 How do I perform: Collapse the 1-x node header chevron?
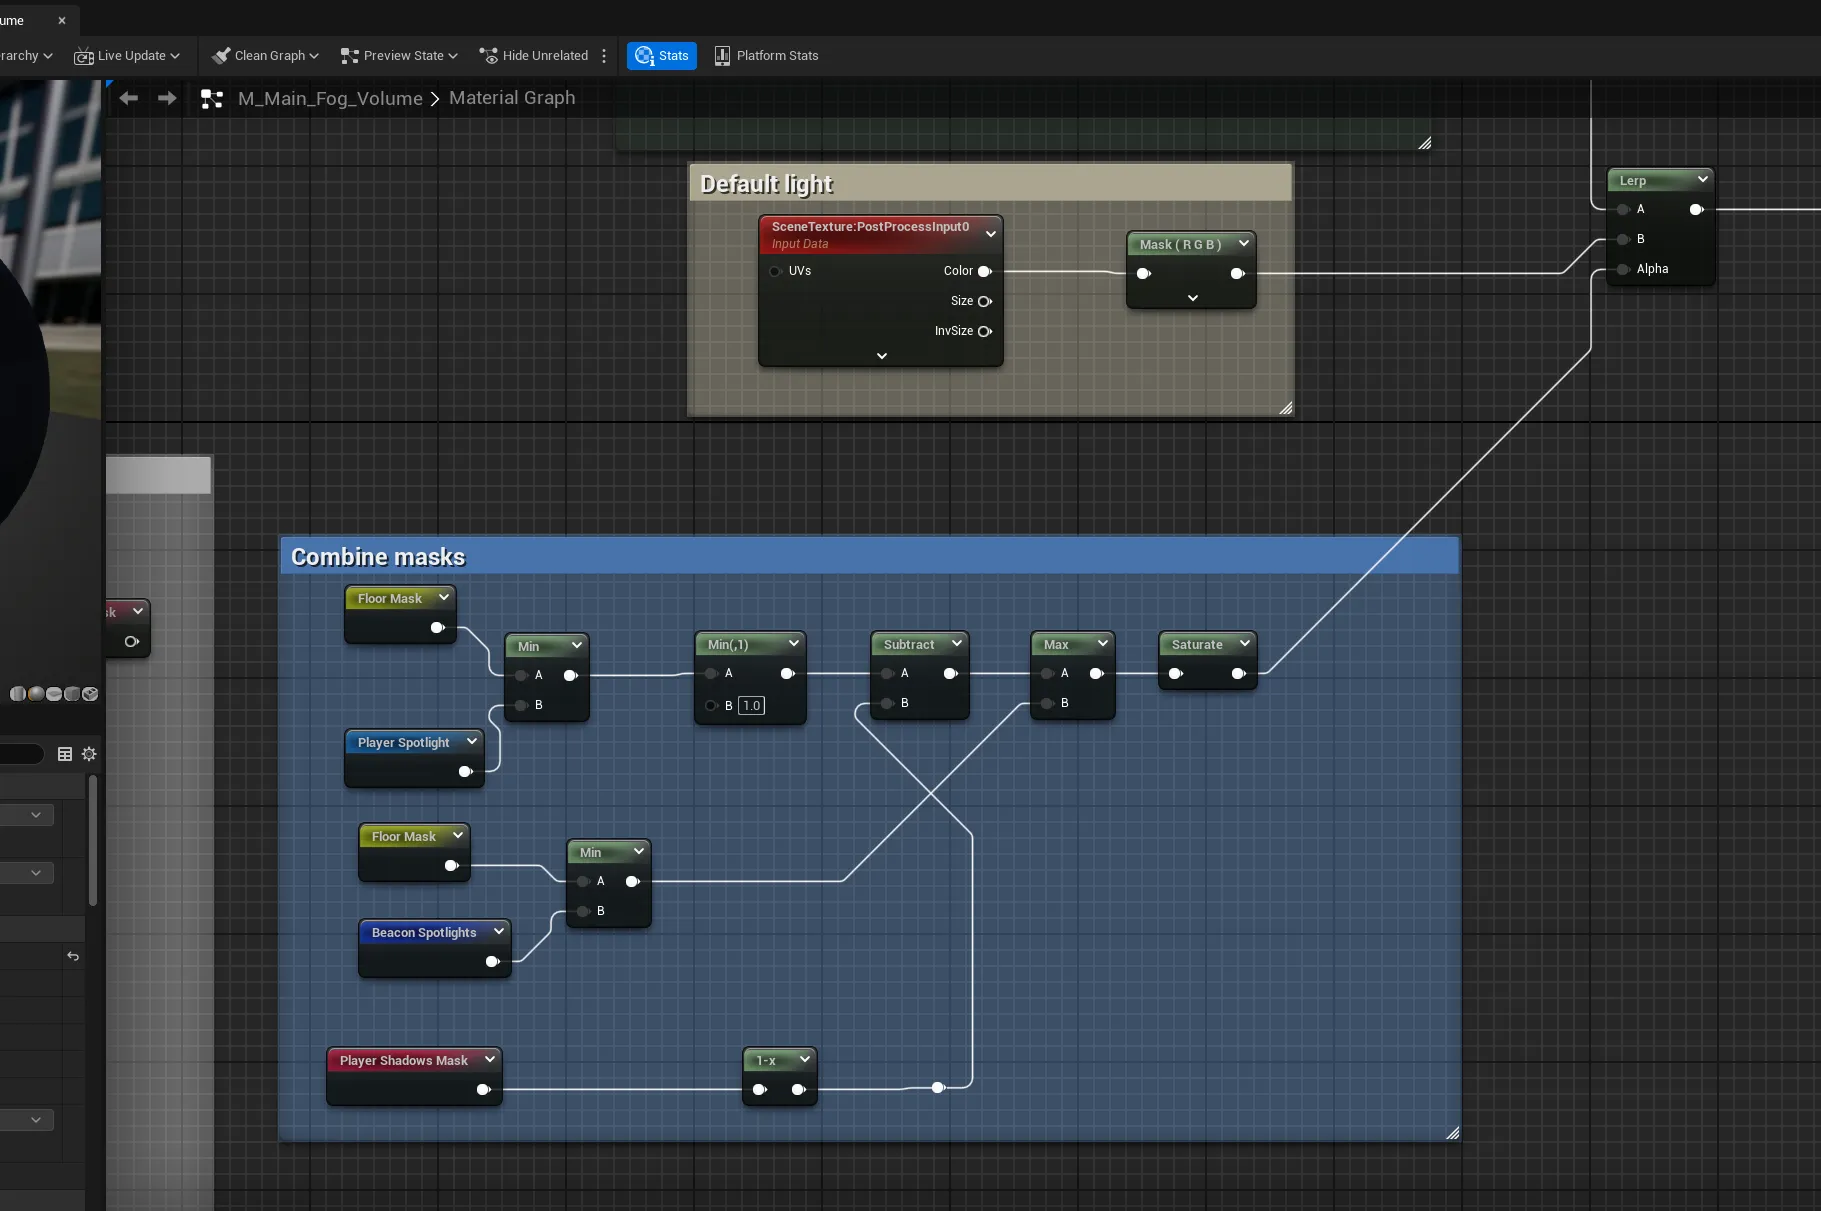point(805,1059)
